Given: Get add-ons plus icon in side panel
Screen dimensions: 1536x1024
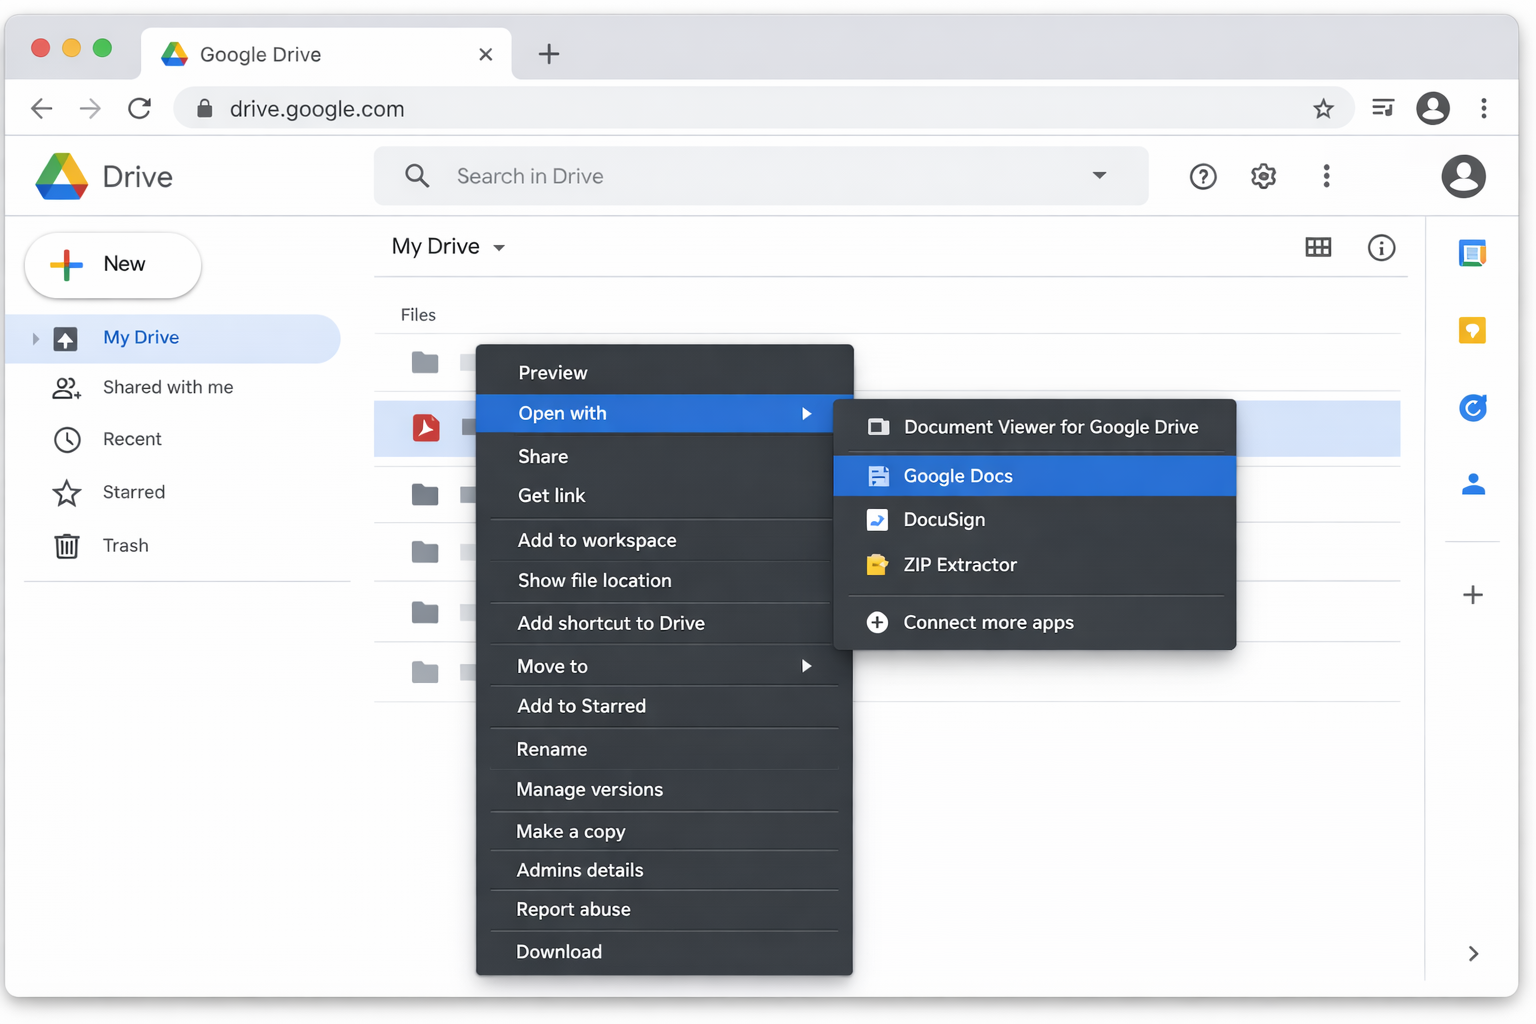Looking at the screenshot, I should [x=1472, y=595].
